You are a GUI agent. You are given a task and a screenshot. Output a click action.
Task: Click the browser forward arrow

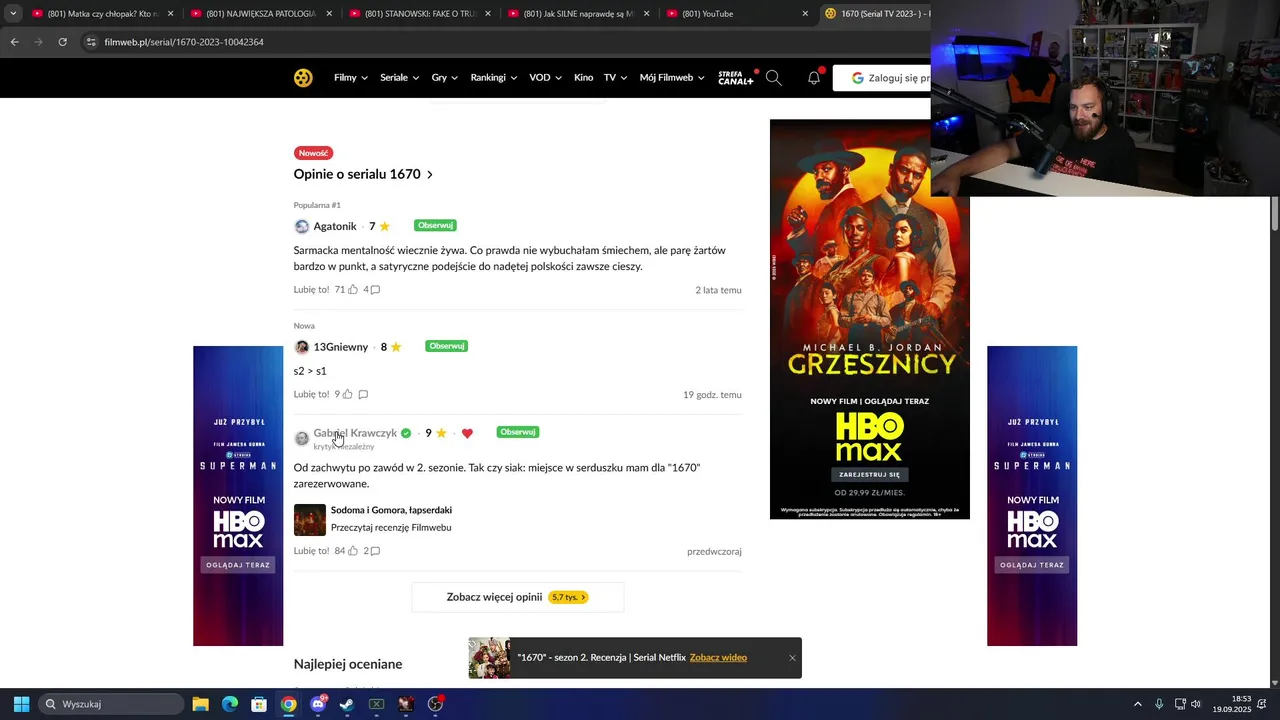[38, 42]
